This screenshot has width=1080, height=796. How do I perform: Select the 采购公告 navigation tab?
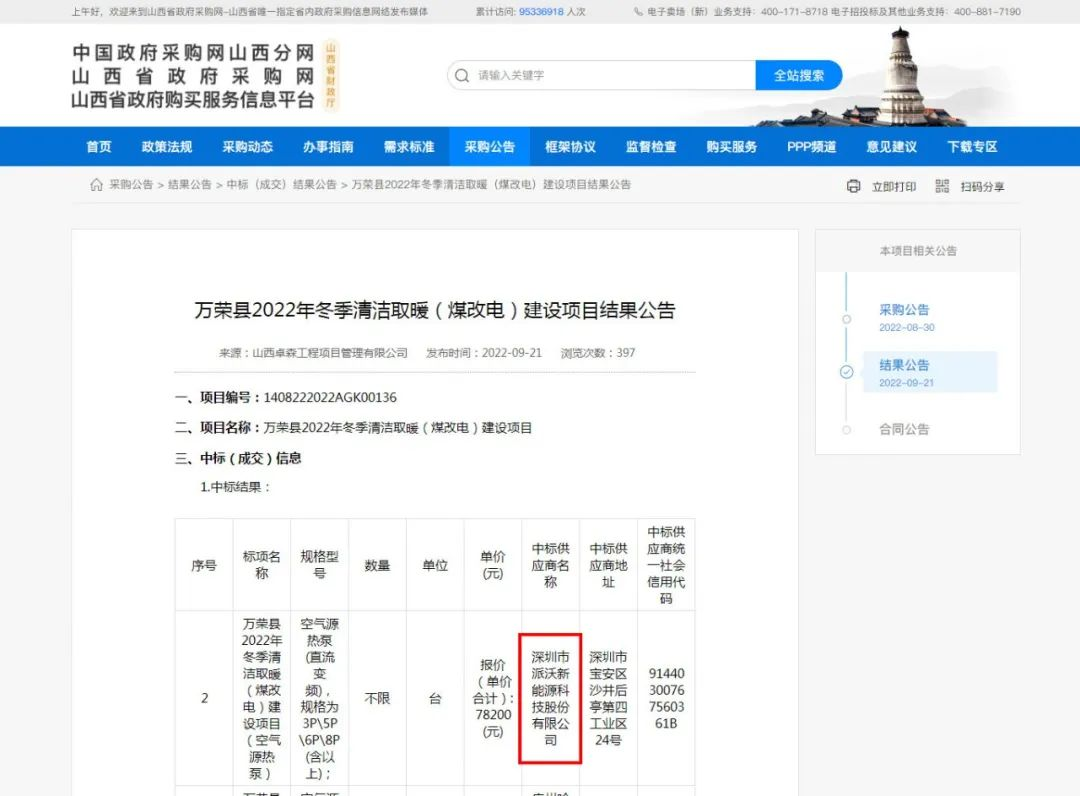pos(489,147)
